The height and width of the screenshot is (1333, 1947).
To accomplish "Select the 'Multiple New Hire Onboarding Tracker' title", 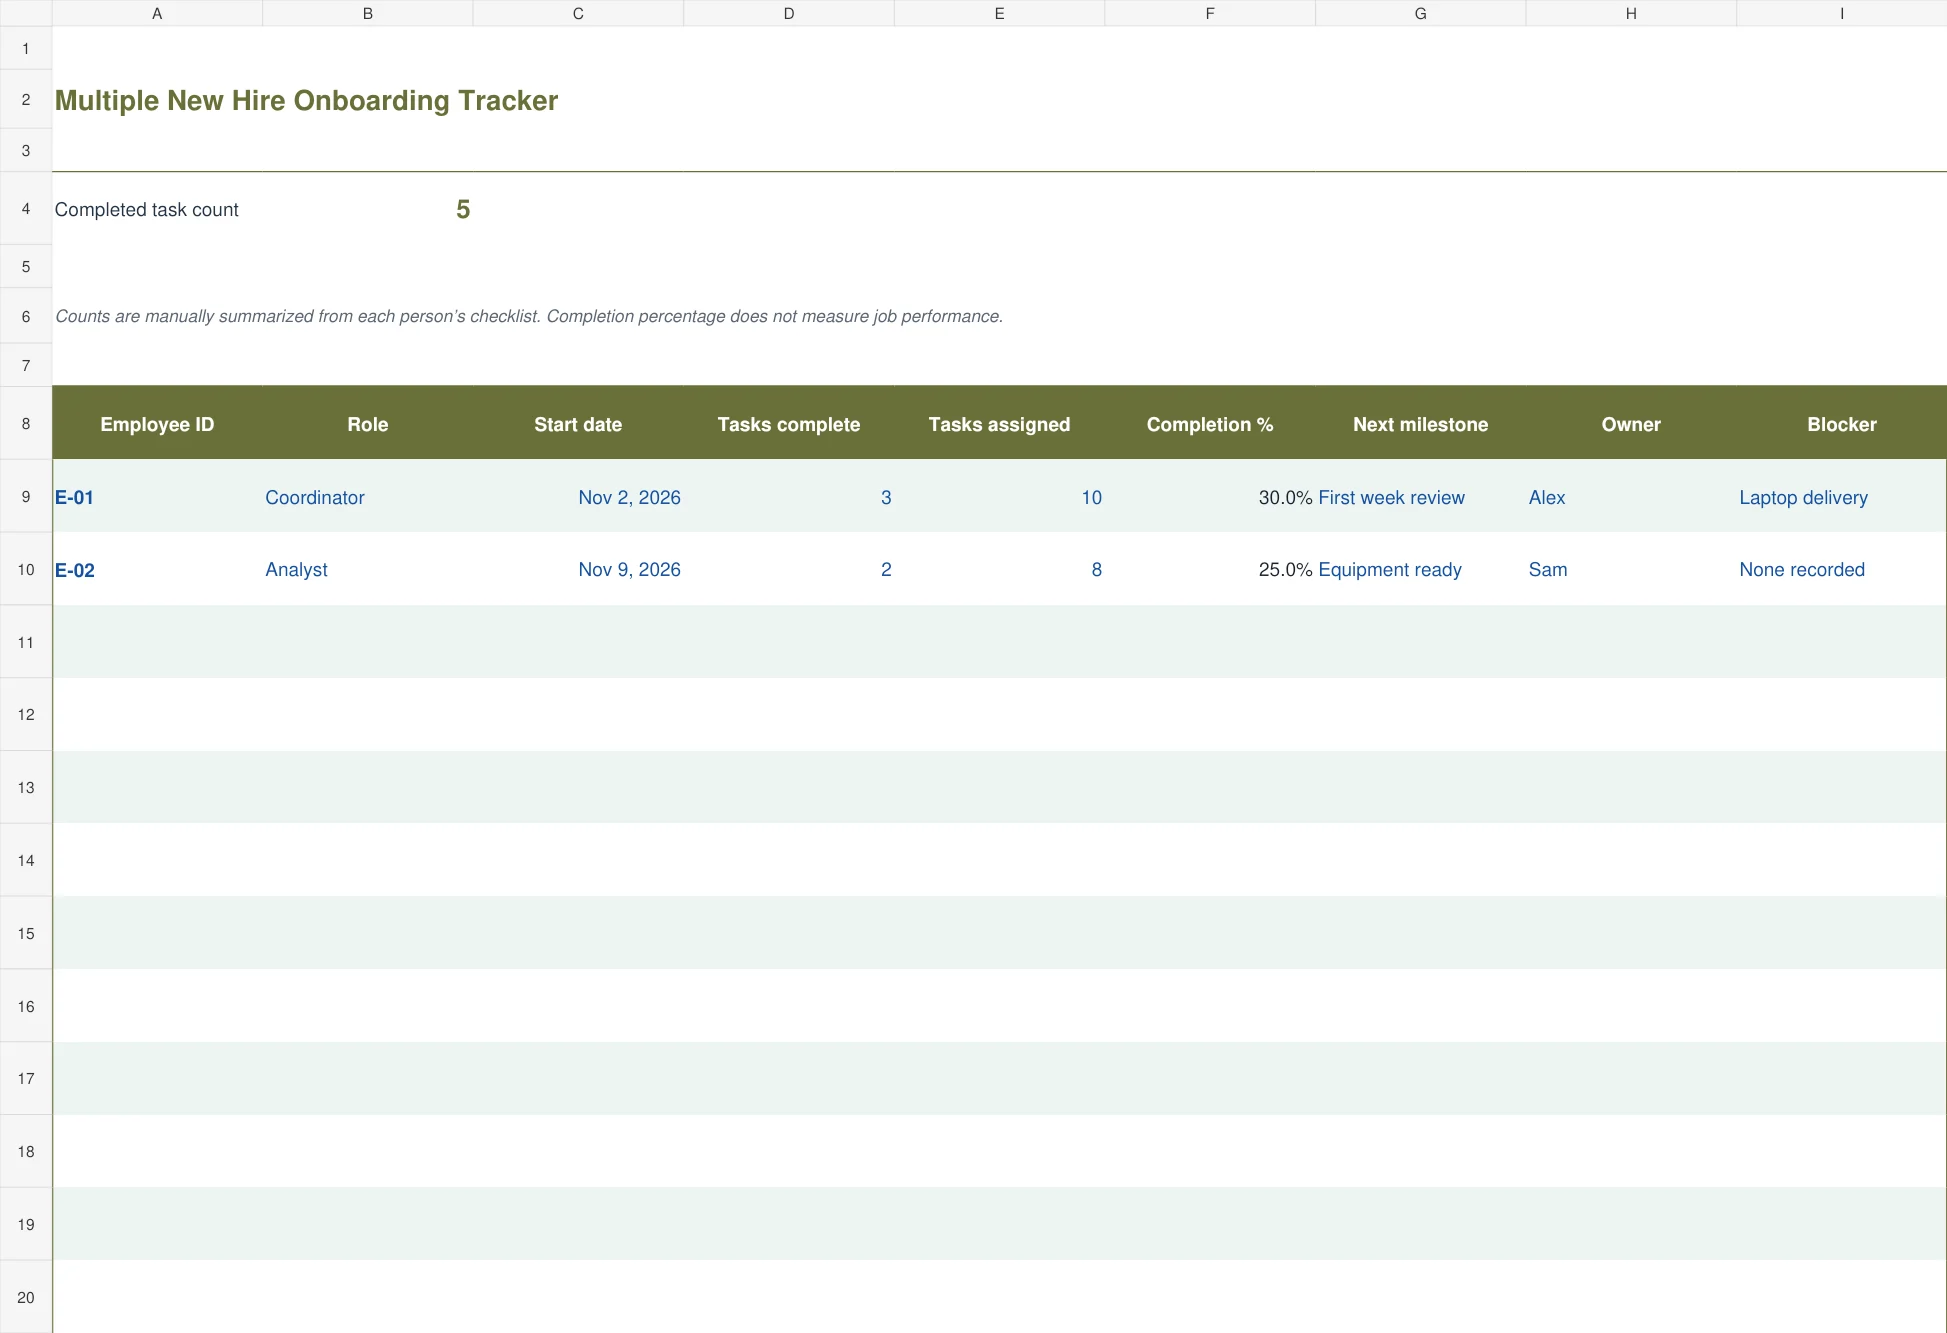I will tap(306, 100).
